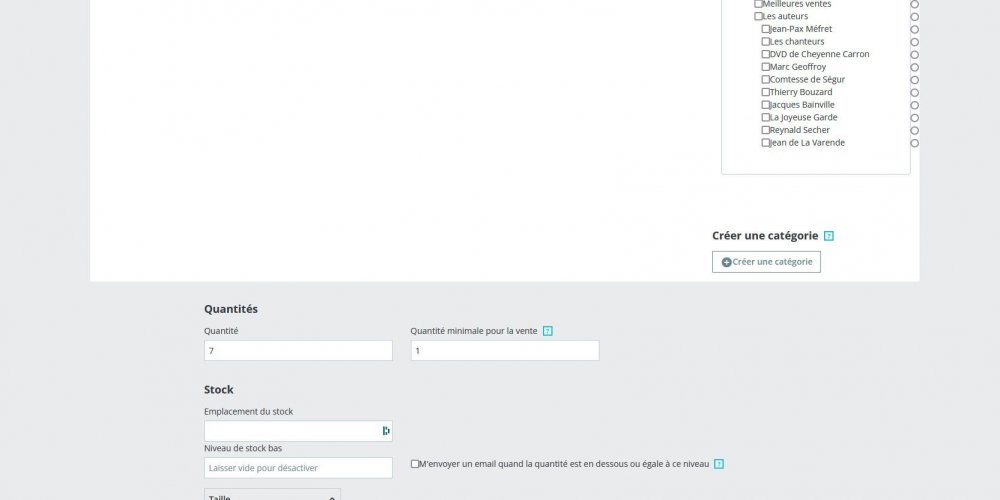Click the help icon beside Créer une catégorie heading
The height and width of the screenshot is (500, 1000).
tap(829, 236)
